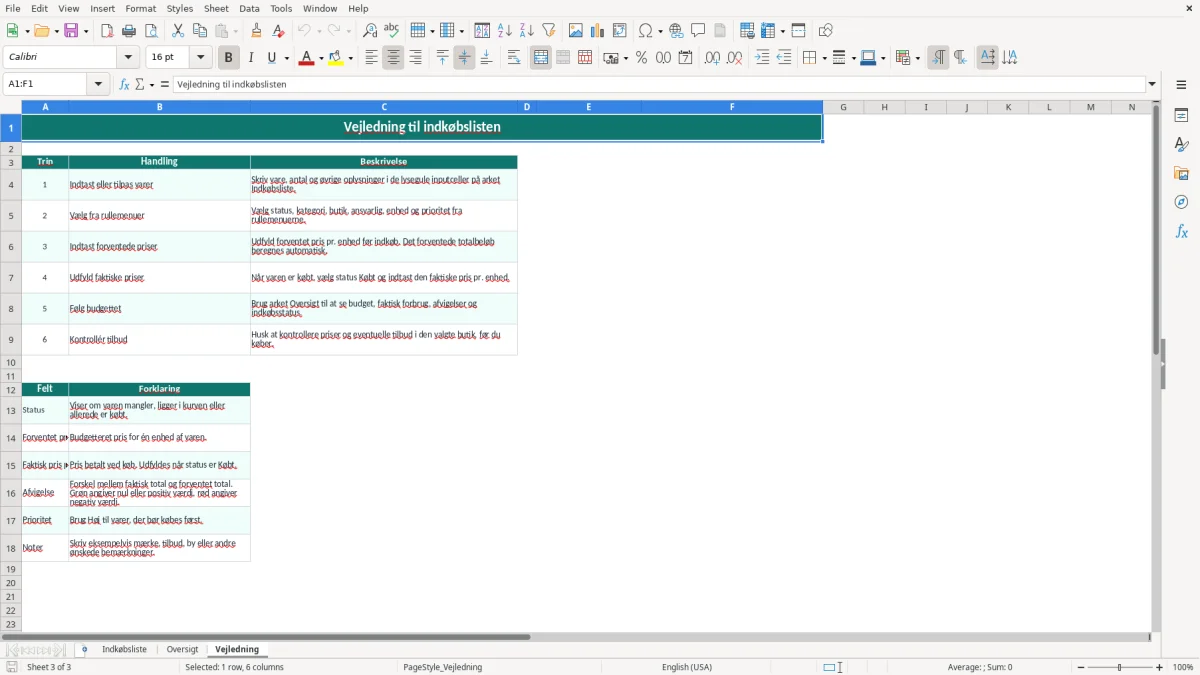The height and width of the screenshot is (675, 1200).
Task: Open the Tools menu
Action: [281, 8]
